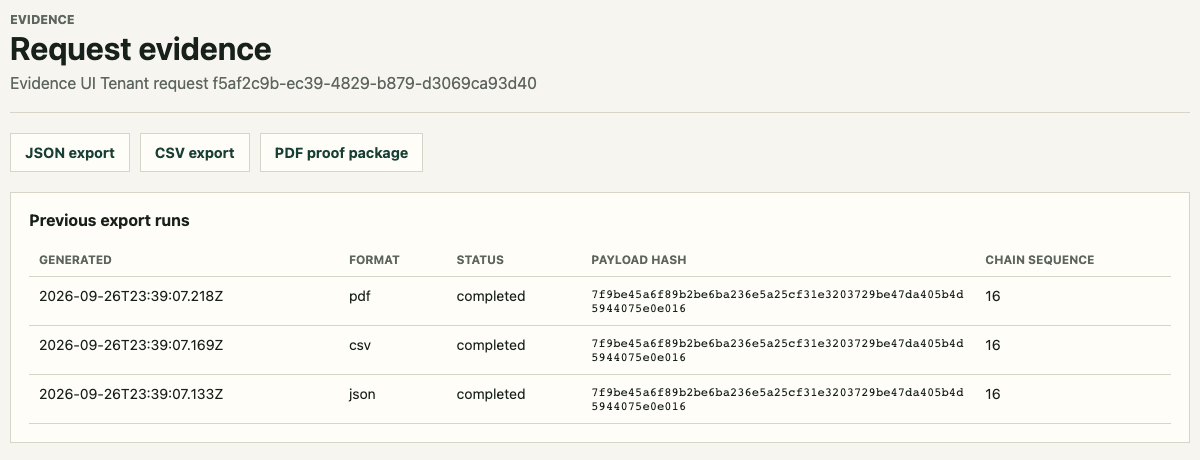Select timestamp 2026-09-26T23:39:07.218Z
The image size is (1200, 460).
[x=131, y=296]
